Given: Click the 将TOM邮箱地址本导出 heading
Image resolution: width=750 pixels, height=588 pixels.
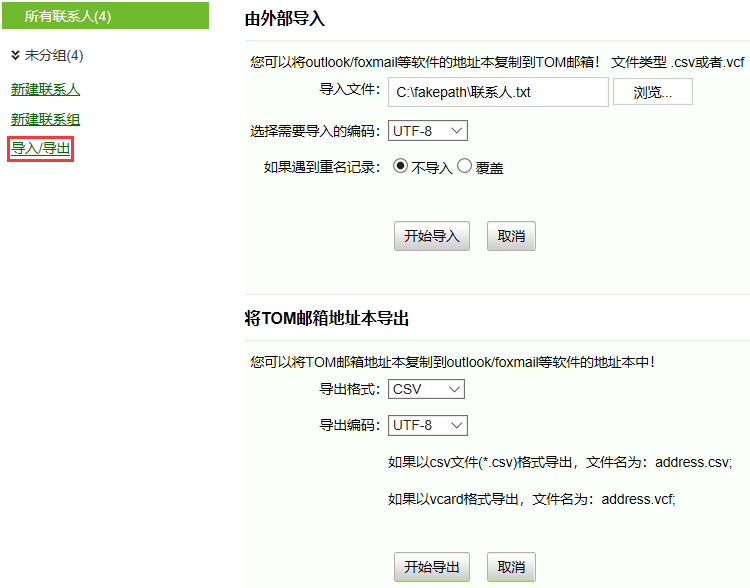Looking at the screenshot, I should [327, 318].
